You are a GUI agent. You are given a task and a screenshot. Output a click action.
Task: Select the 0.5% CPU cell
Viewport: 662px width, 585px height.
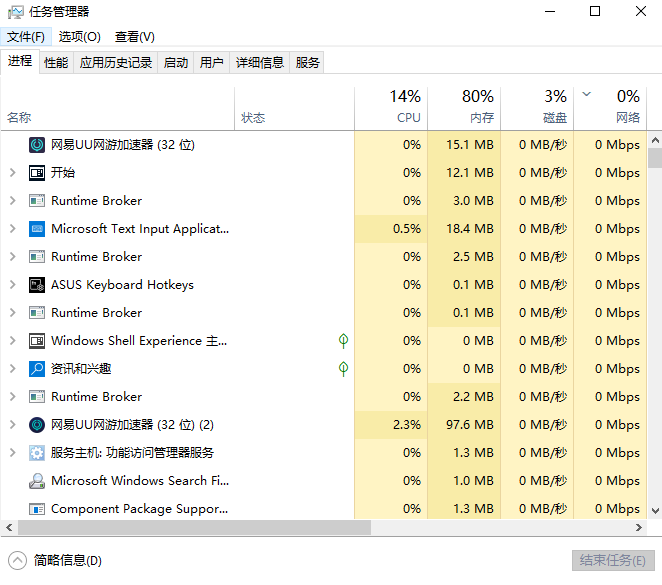coord(391,229)
